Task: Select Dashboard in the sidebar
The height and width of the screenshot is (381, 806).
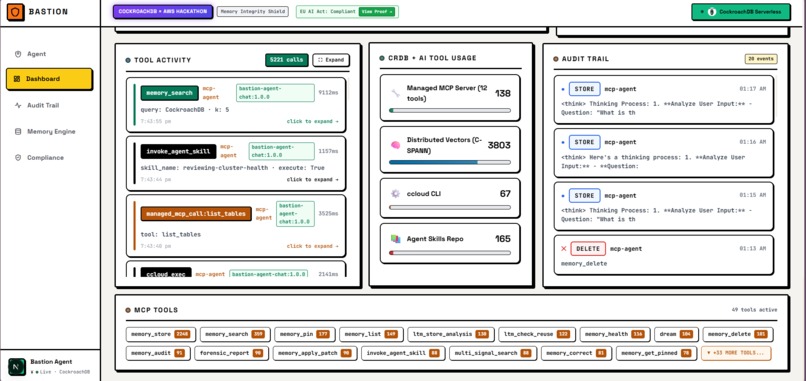Action: click(x=49, y=79)
